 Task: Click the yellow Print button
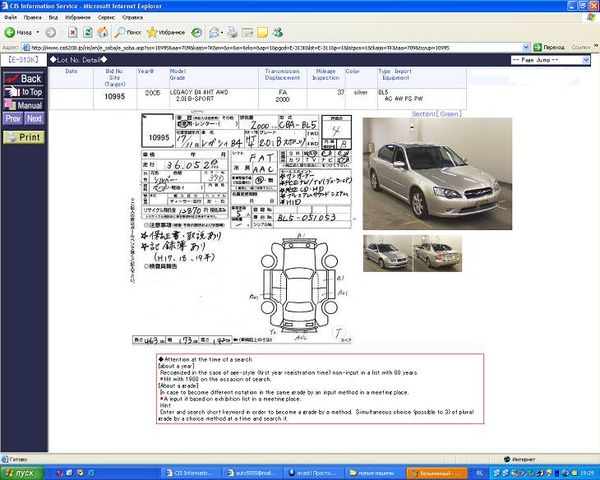point(24,137)
